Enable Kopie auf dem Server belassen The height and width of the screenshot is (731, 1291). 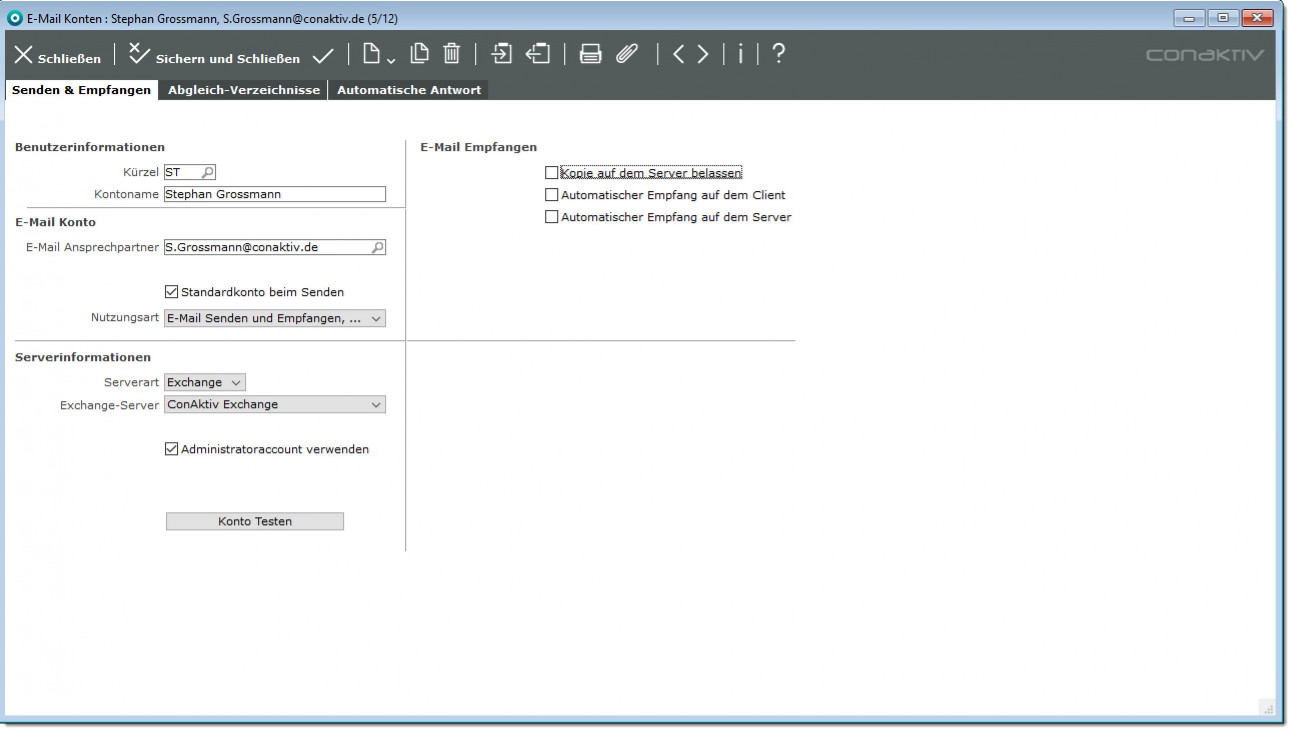(551, 173)
